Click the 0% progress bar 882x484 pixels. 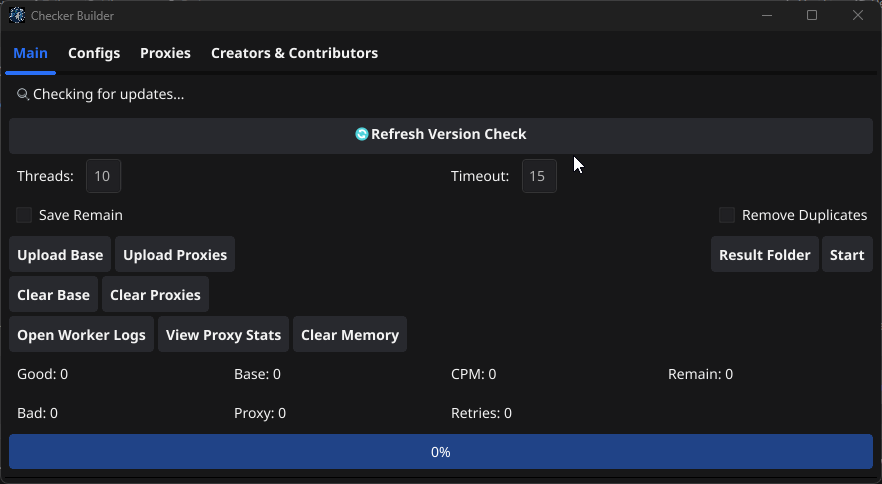[441, 451]
